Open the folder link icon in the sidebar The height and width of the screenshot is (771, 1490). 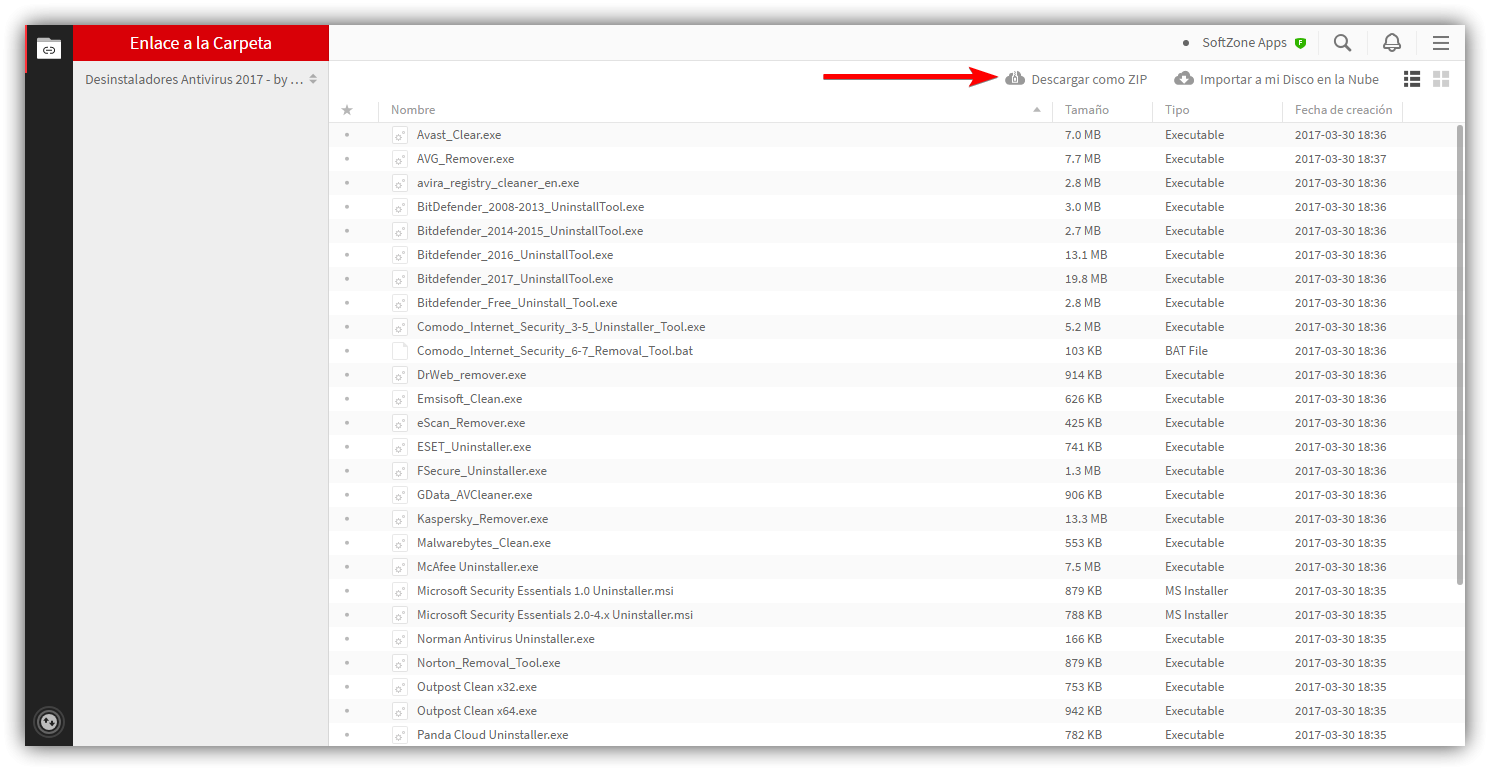49,48
